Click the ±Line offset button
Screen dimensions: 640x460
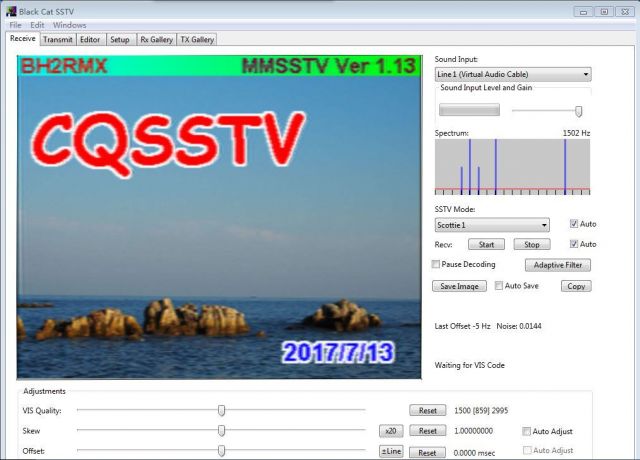tap(391, 451)
